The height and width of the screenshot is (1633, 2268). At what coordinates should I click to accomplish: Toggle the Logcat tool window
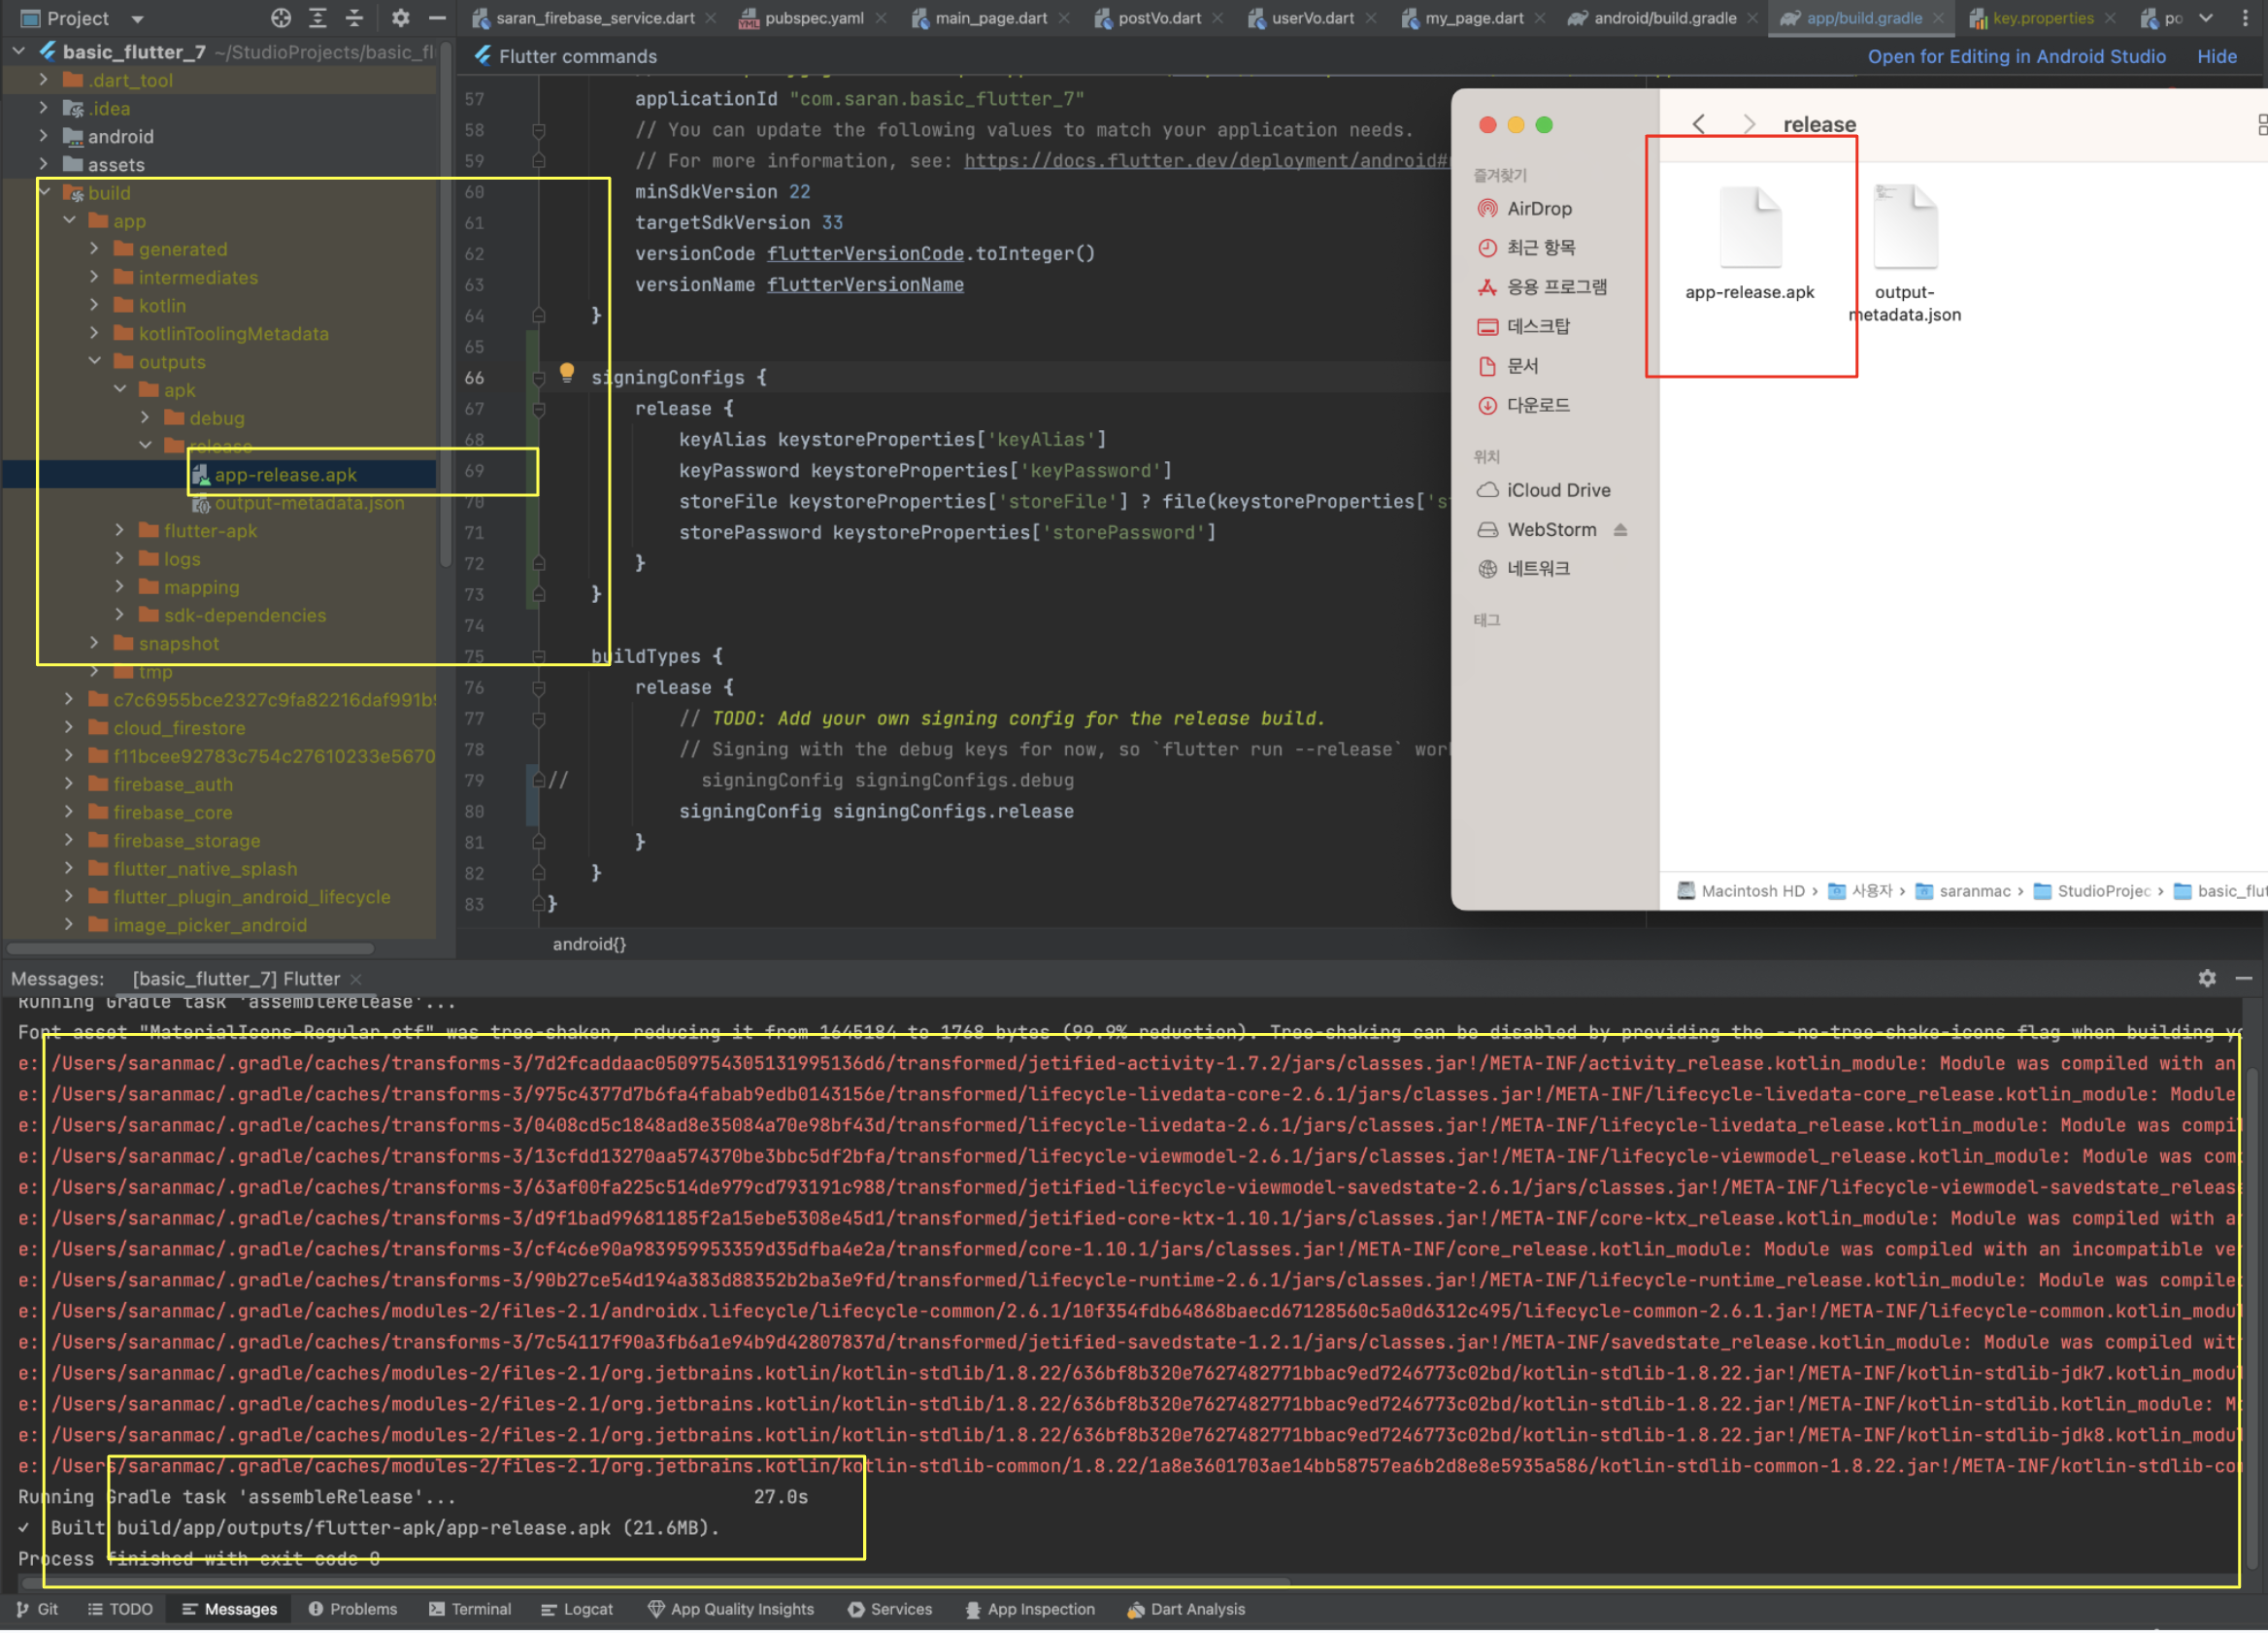click(x=577, y=1609)
